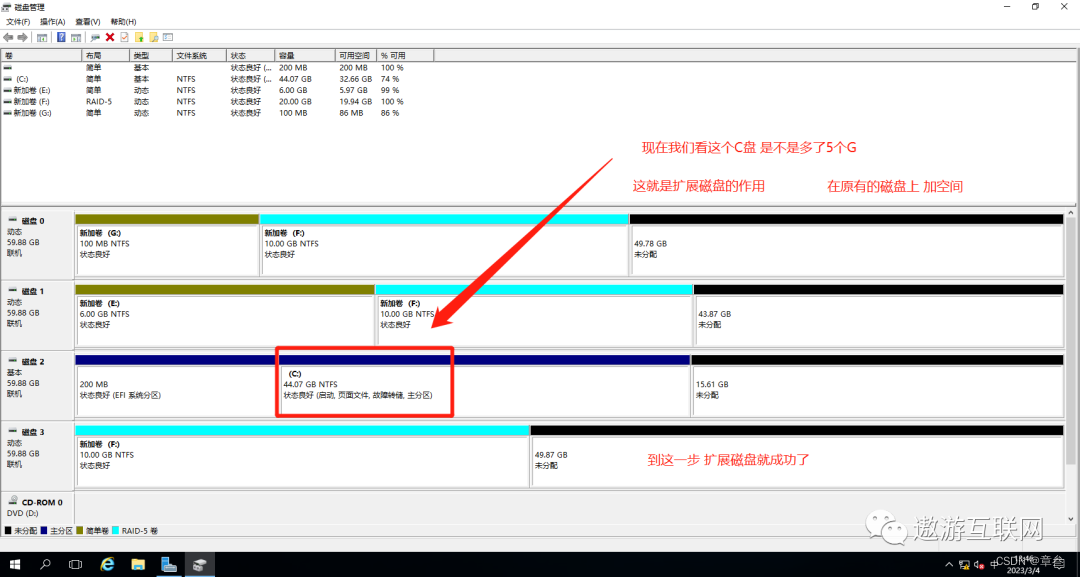Screen dimensions: 1080x577
Task: Click the Back arrow toolbar icon
Action: pos(8,37)
